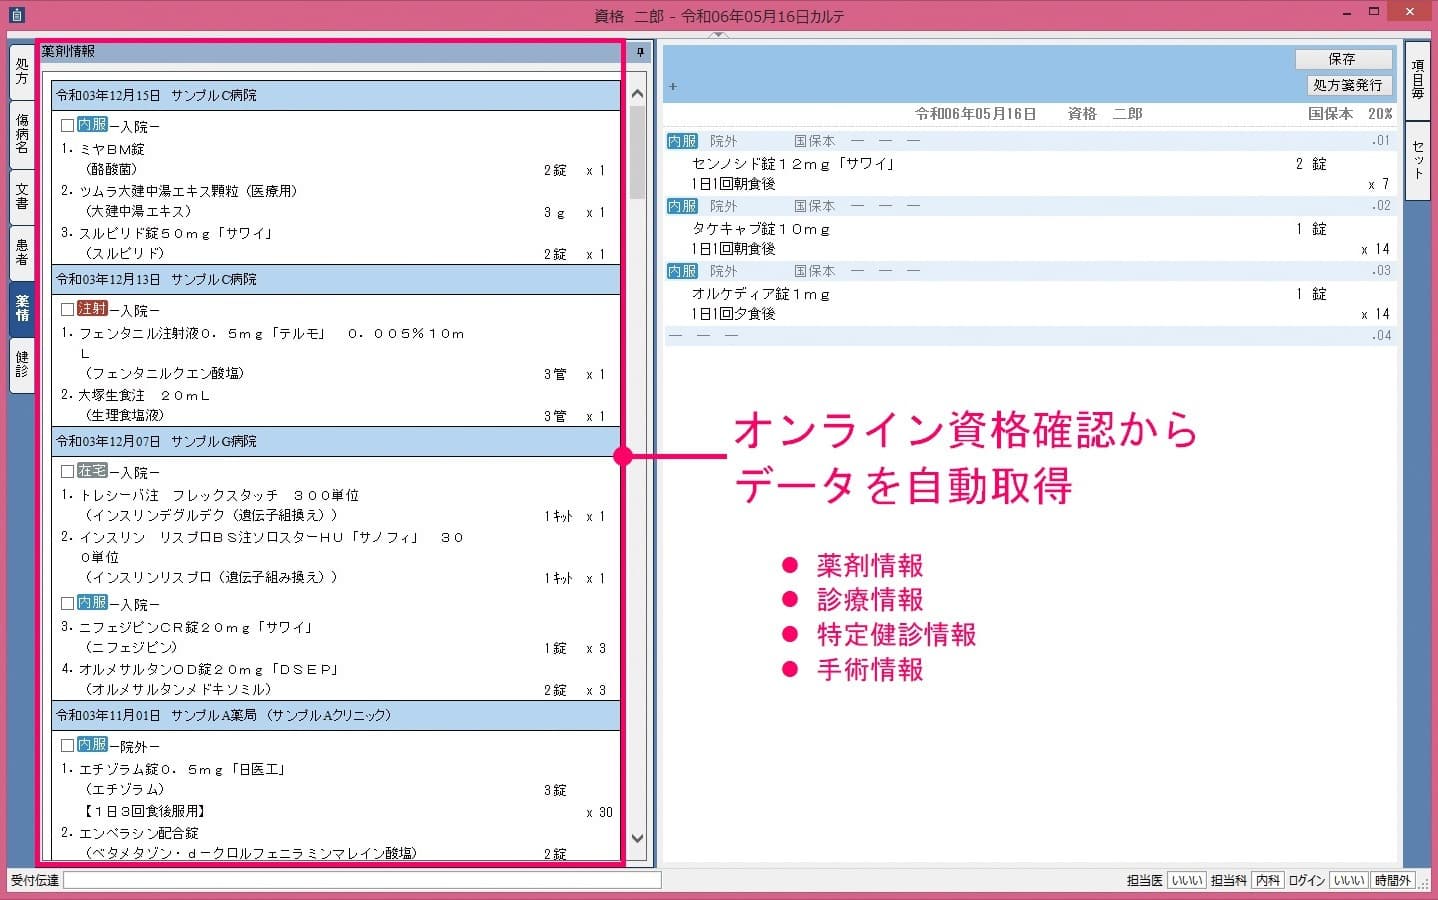
Task: Switch to the 傷病名 side tab
Action: tap(22, 133)
